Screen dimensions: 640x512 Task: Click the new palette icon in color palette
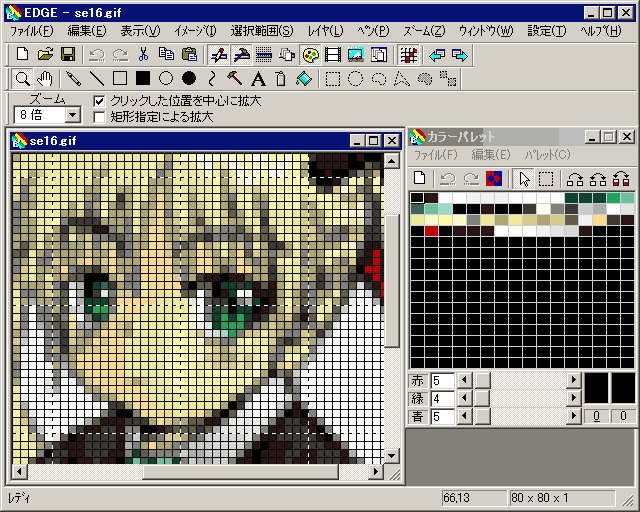pos(419,179)
